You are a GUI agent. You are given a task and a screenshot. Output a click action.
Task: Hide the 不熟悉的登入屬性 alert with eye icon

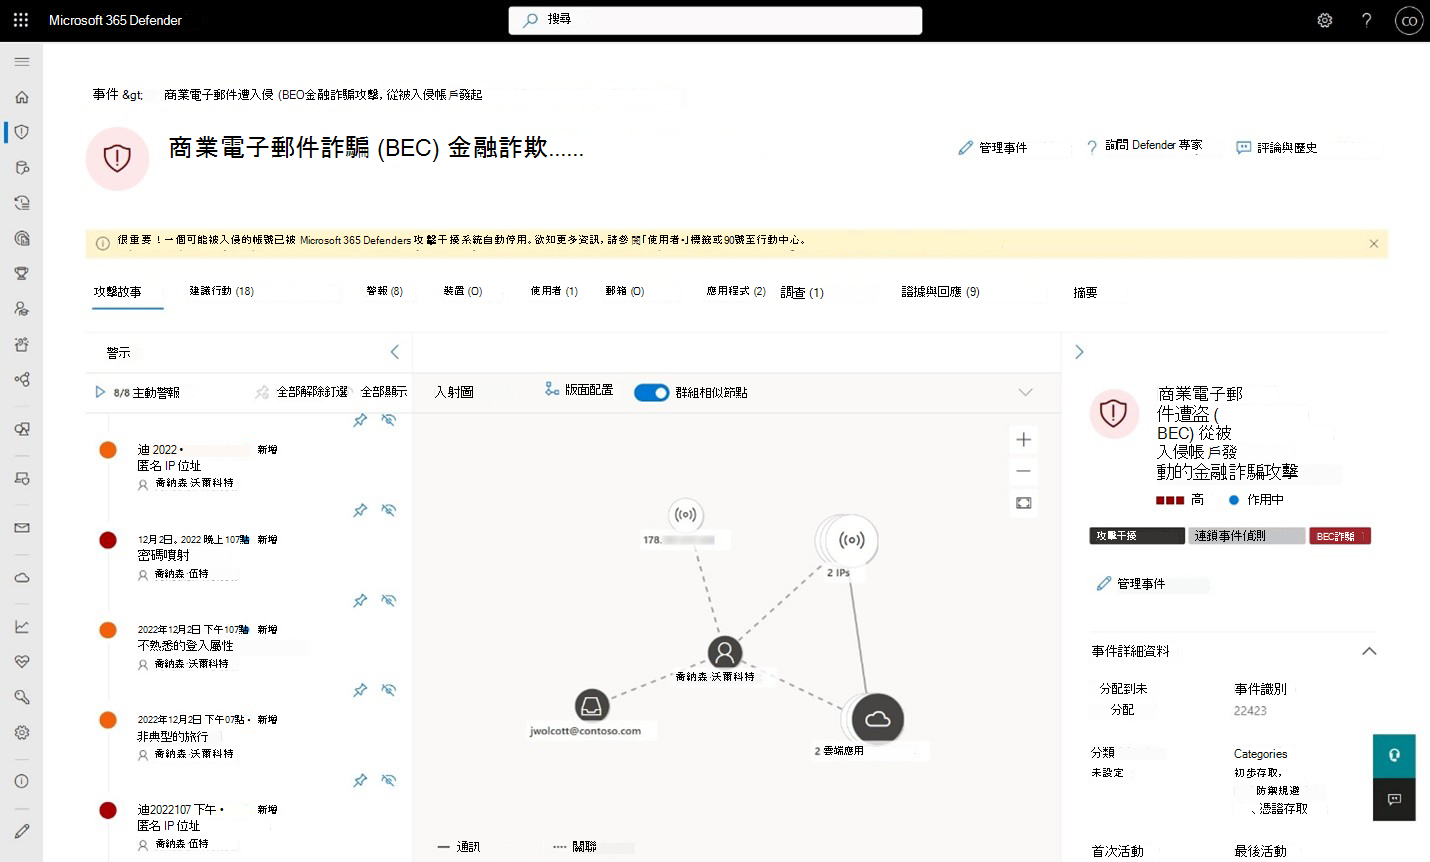[x=389, y=600]
